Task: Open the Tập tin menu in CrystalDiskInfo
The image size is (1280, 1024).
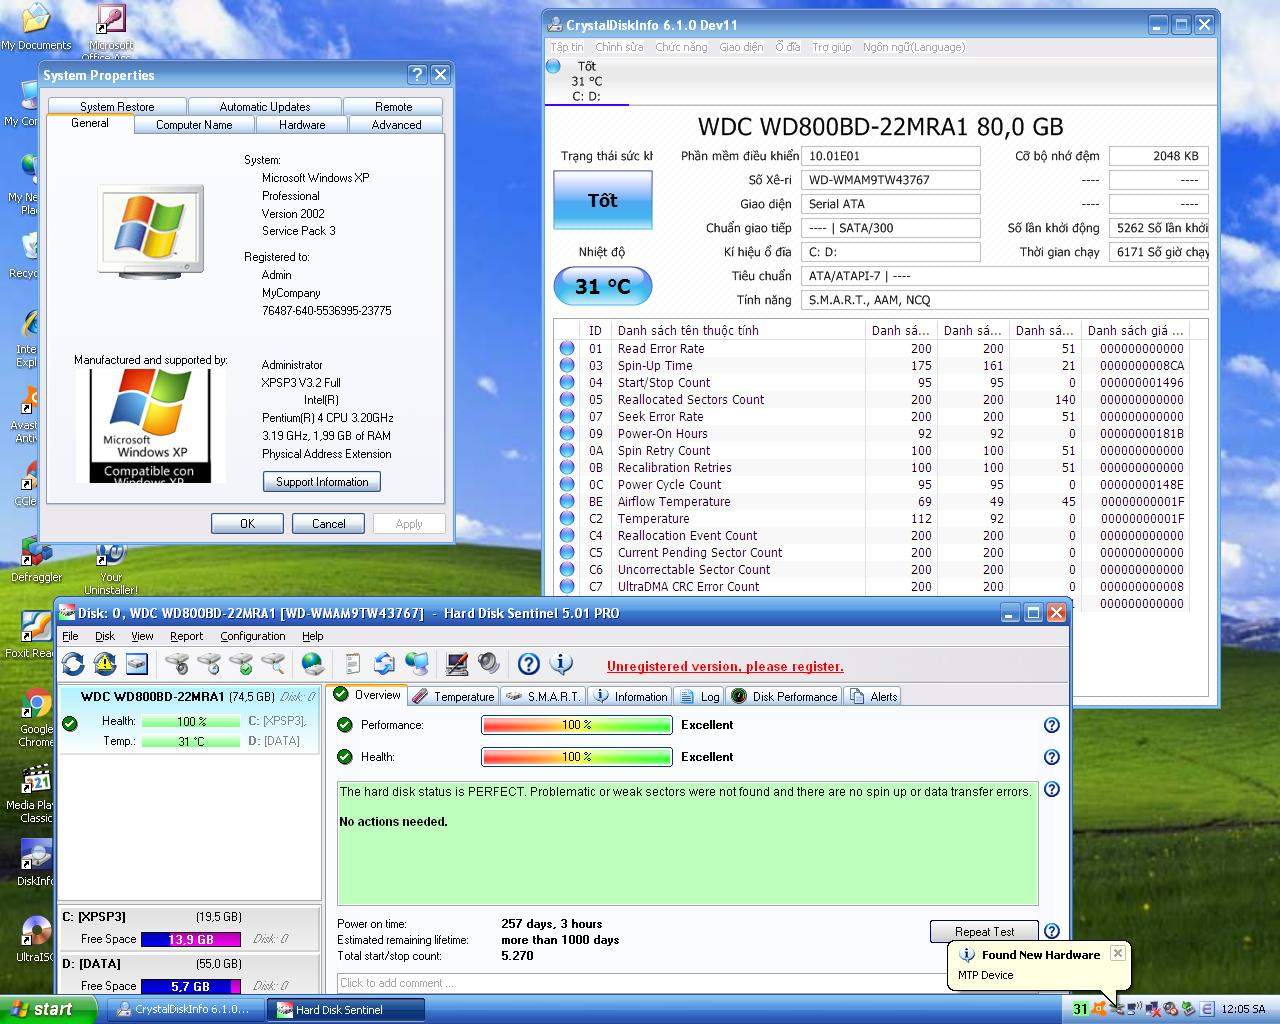Action: (x=567, y=47)
